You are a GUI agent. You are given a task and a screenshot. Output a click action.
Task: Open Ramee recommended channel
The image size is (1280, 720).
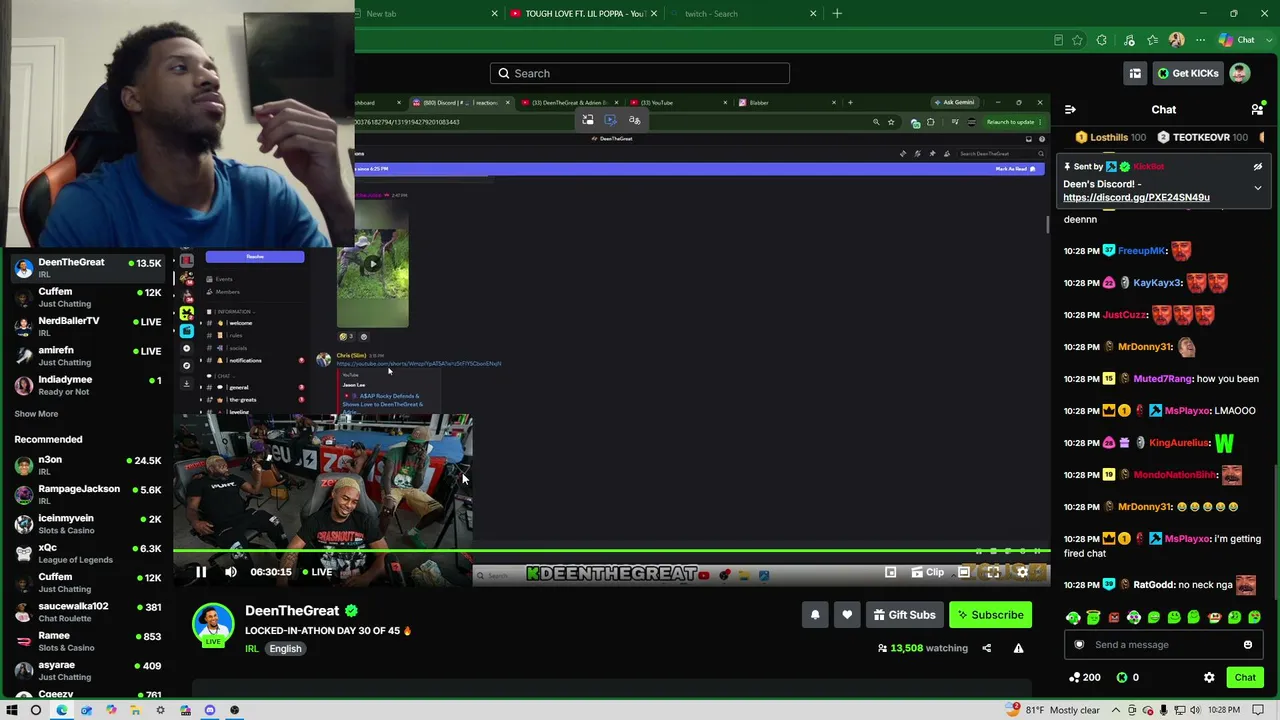(x=87, y=641)
